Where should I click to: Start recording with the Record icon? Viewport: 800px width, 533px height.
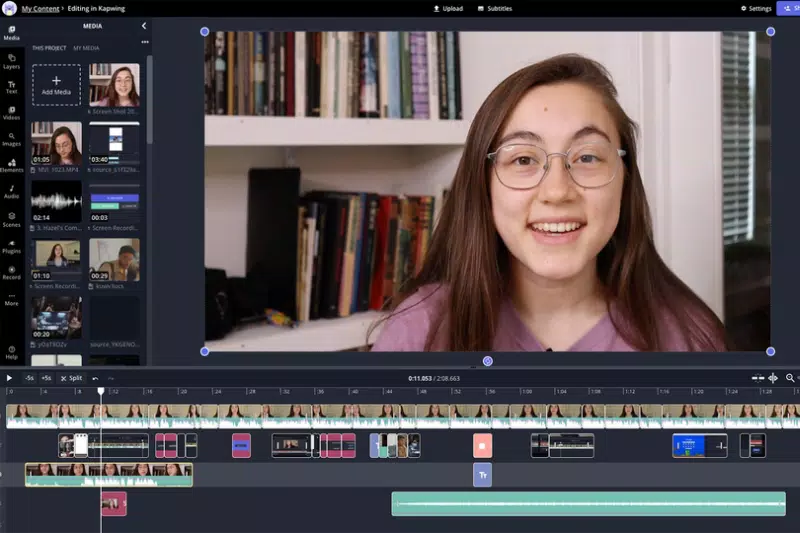coord(11,272)
